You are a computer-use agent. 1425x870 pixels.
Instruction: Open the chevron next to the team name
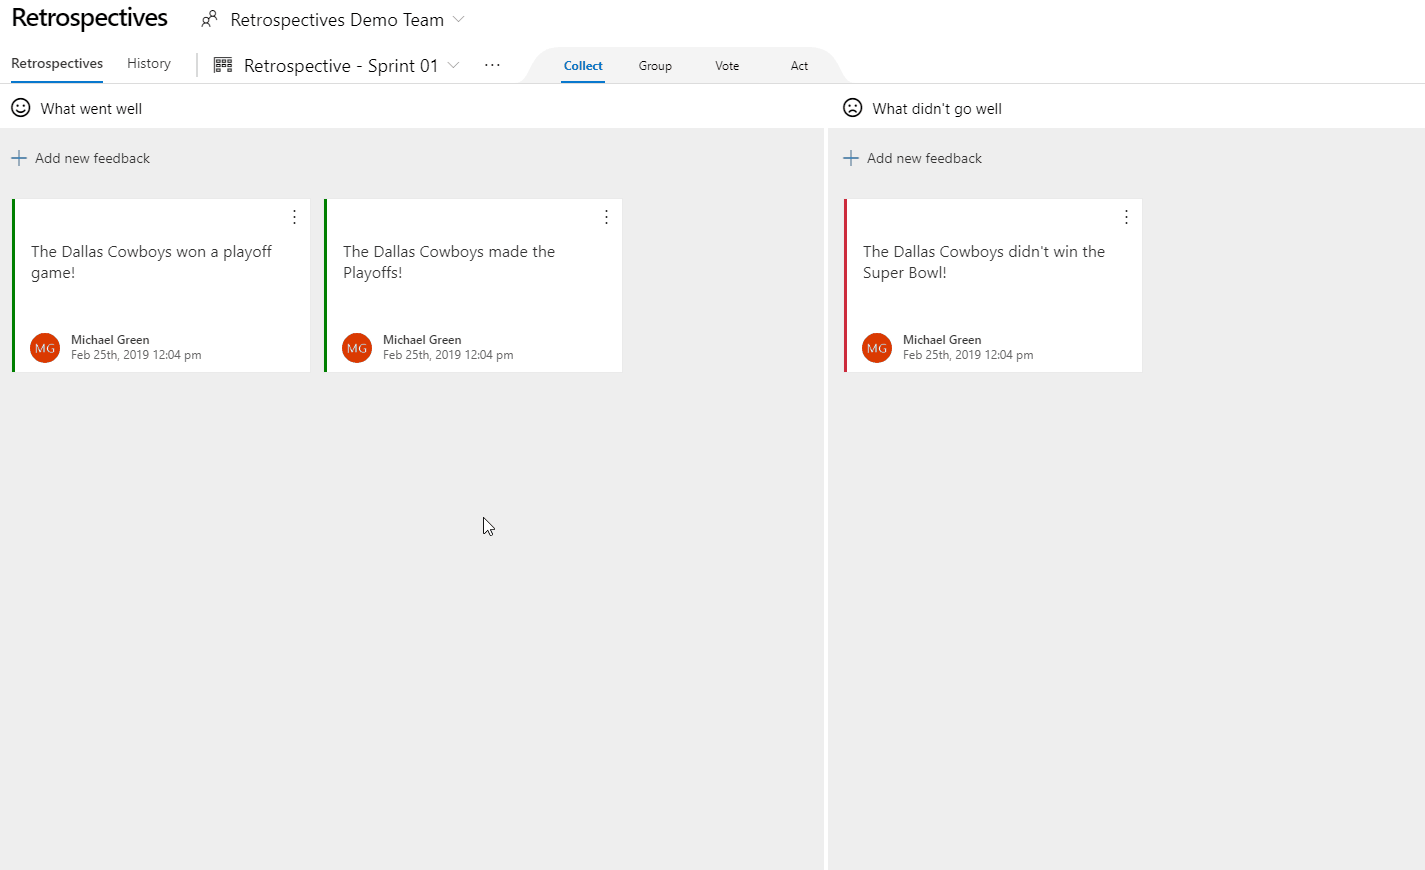(x=457, y=19)
